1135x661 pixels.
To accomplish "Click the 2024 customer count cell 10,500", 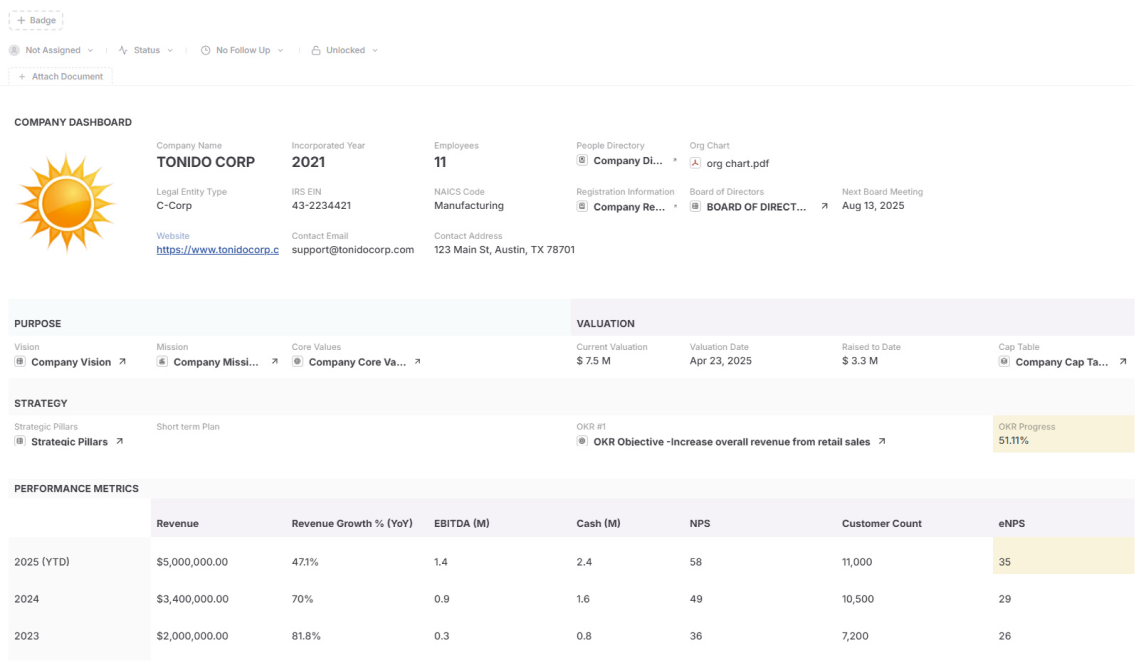I will [858, 599].
